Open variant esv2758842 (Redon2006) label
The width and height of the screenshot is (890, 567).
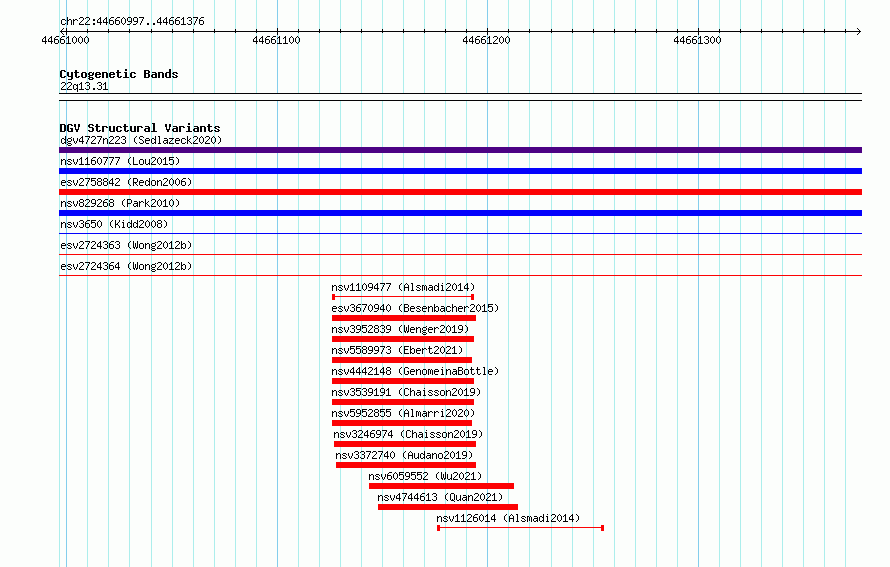[x=126, y=182]
